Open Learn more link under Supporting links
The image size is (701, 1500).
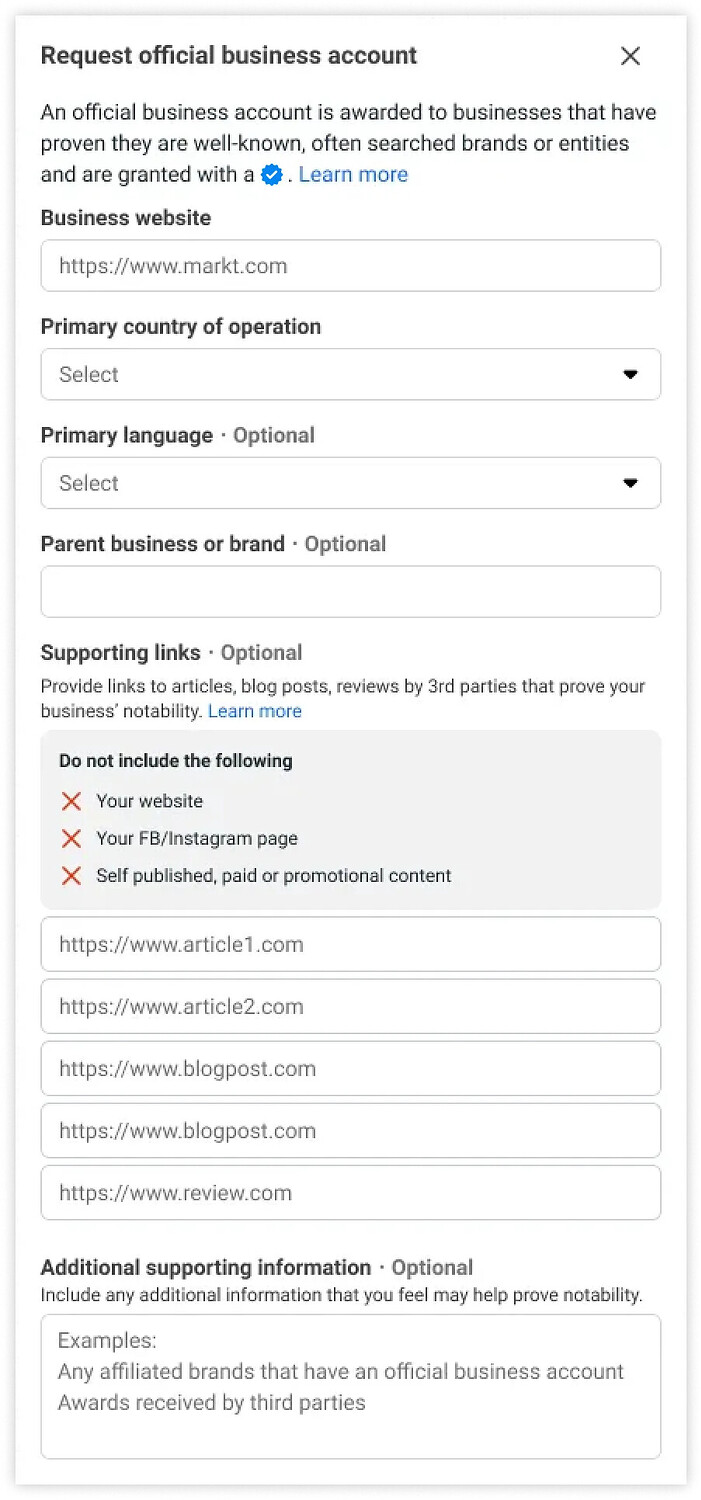(x=254, y=711)
